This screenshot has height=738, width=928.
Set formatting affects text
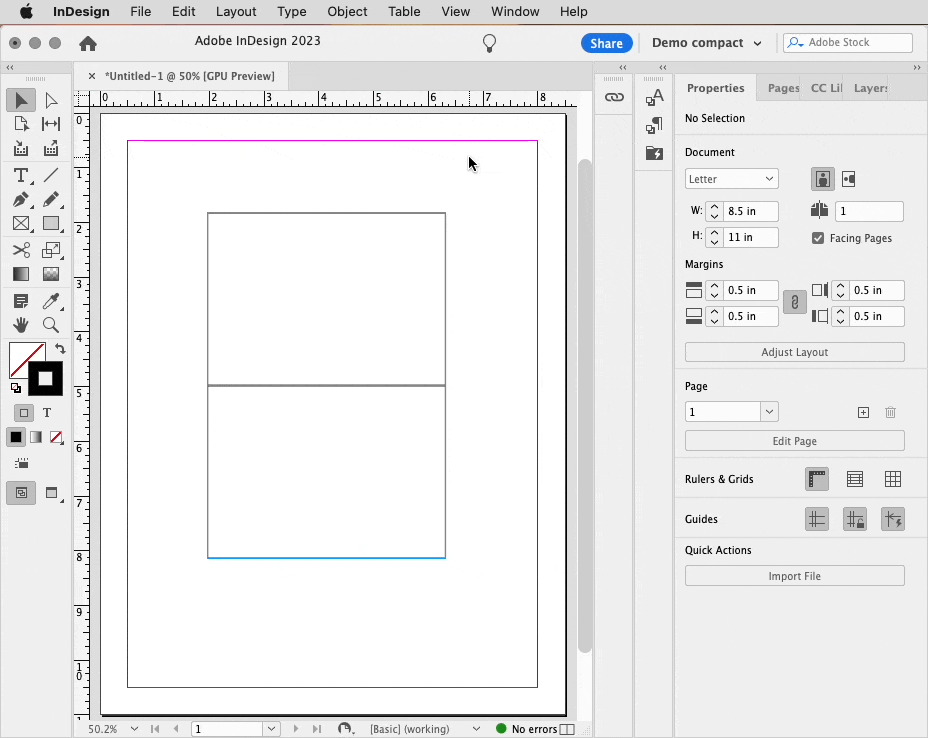coord(47,413)
